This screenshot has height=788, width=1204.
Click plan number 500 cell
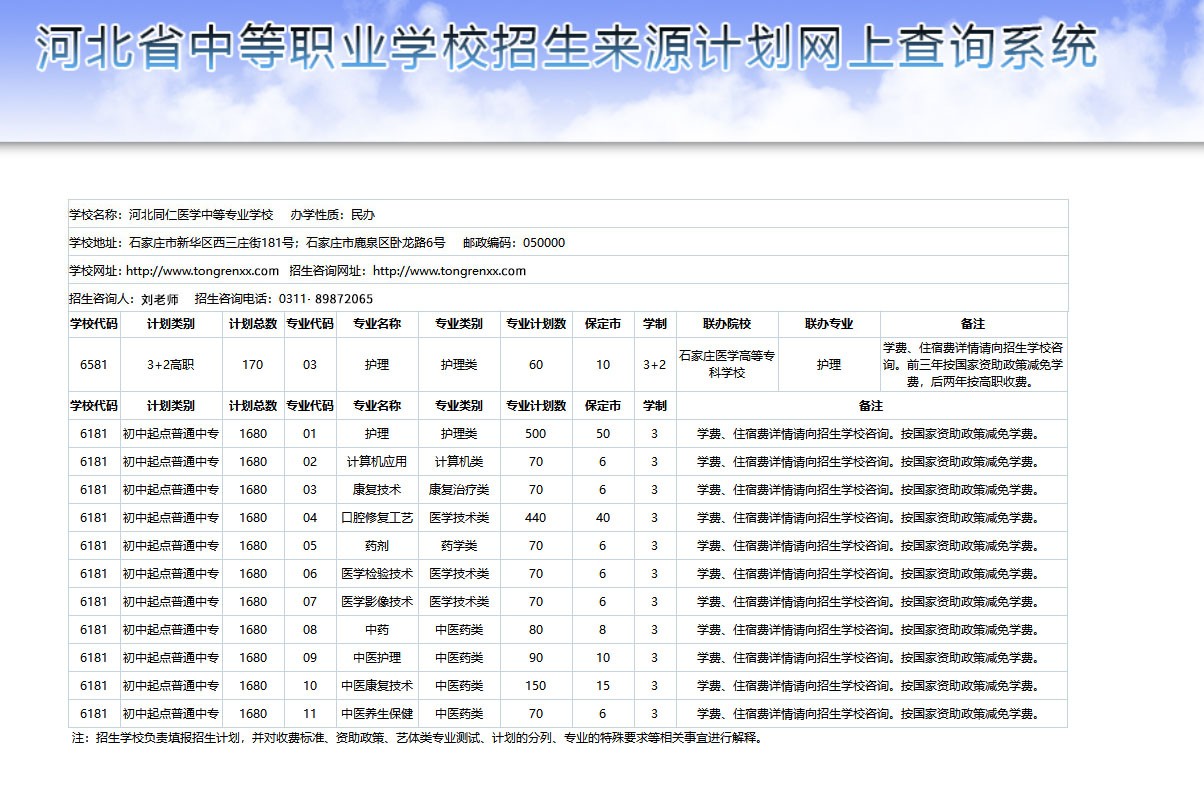coord(536,434)
